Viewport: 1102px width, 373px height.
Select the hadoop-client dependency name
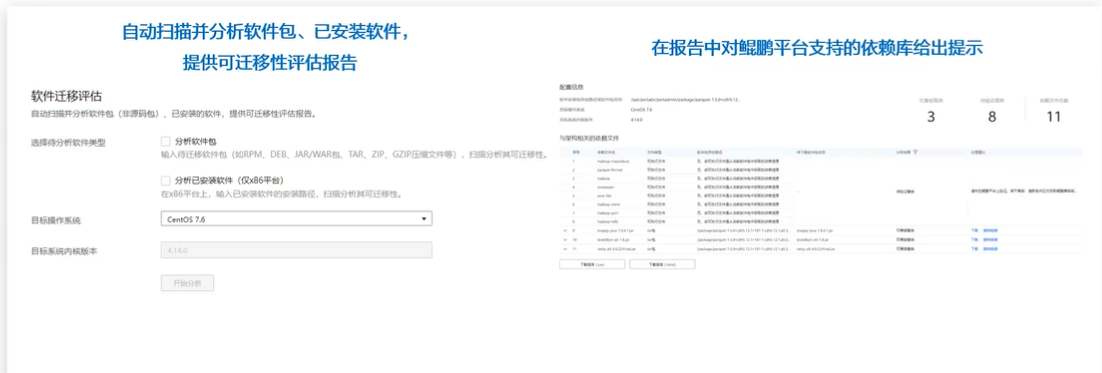point(609,204)
